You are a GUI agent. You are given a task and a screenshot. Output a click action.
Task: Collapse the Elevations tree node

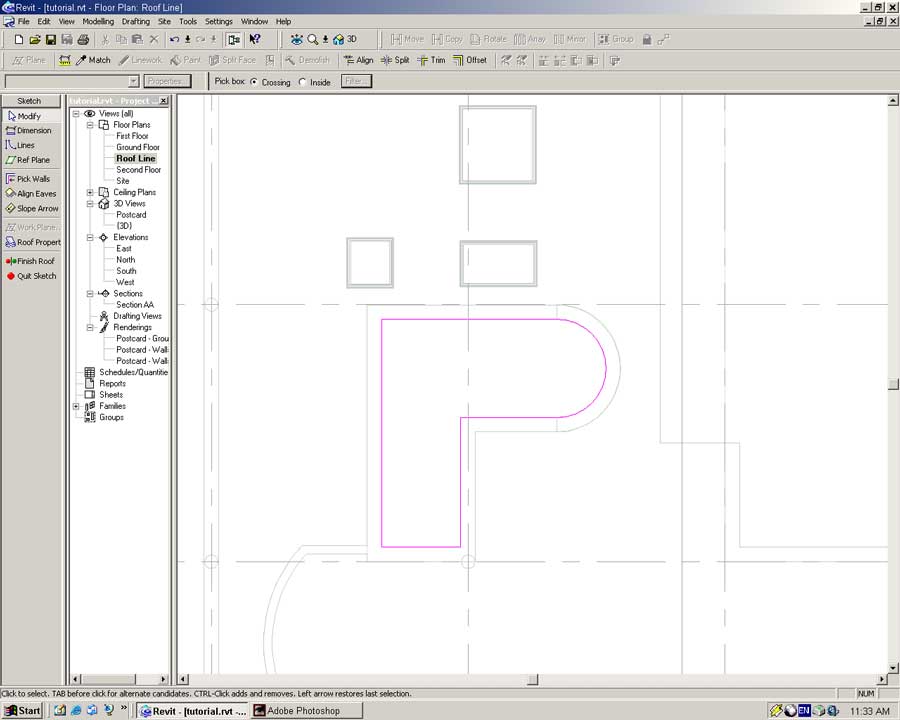click(90, 237)
